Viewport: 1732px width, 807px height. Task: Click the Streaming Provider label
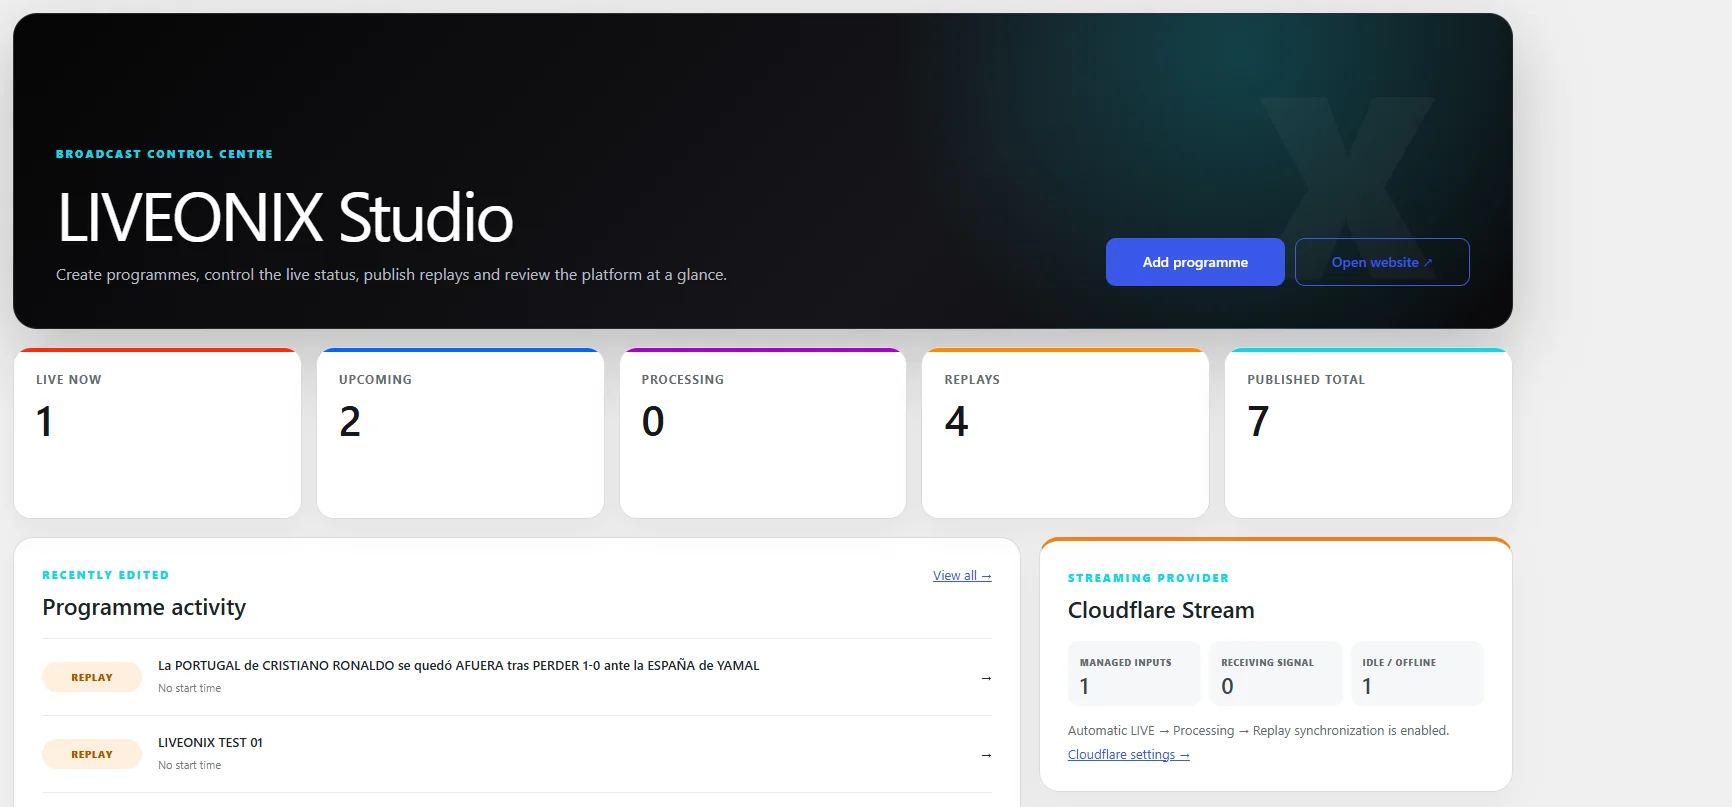click(1148, 578)
